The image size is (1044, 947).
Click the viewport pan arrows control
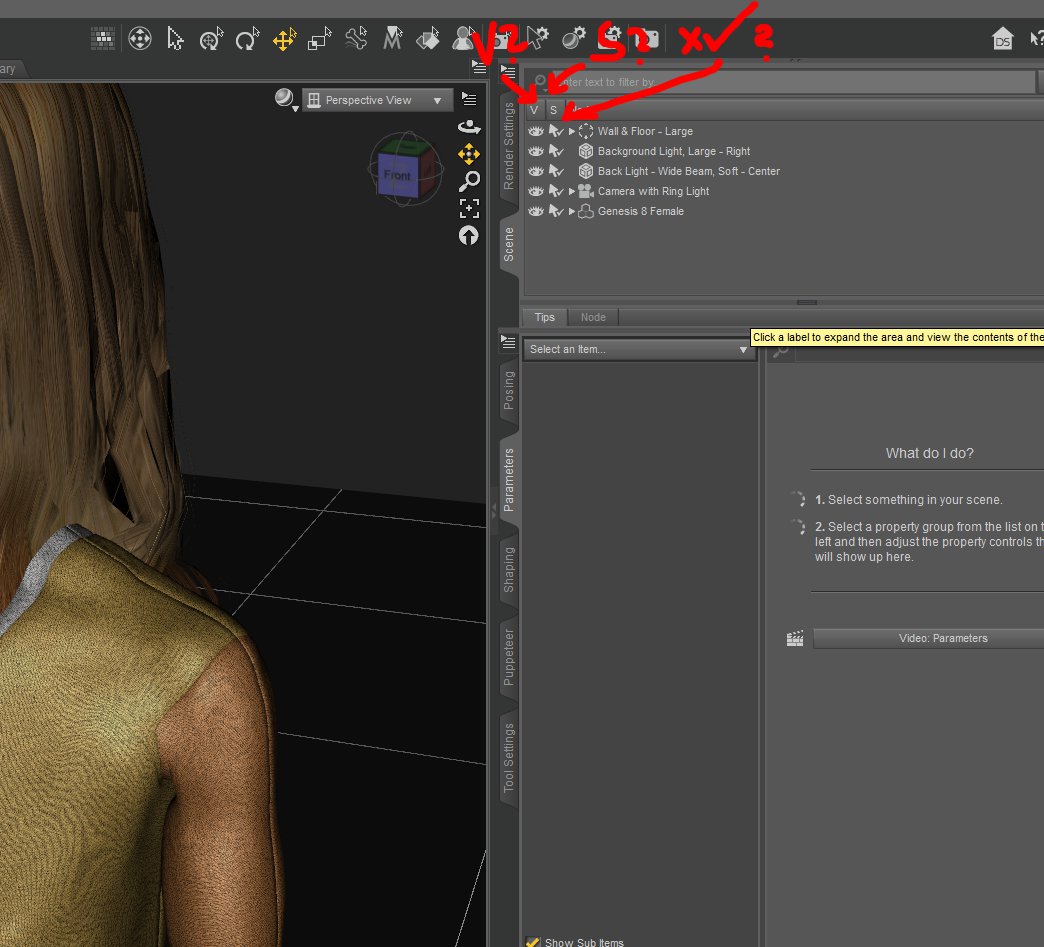[469, 154]
